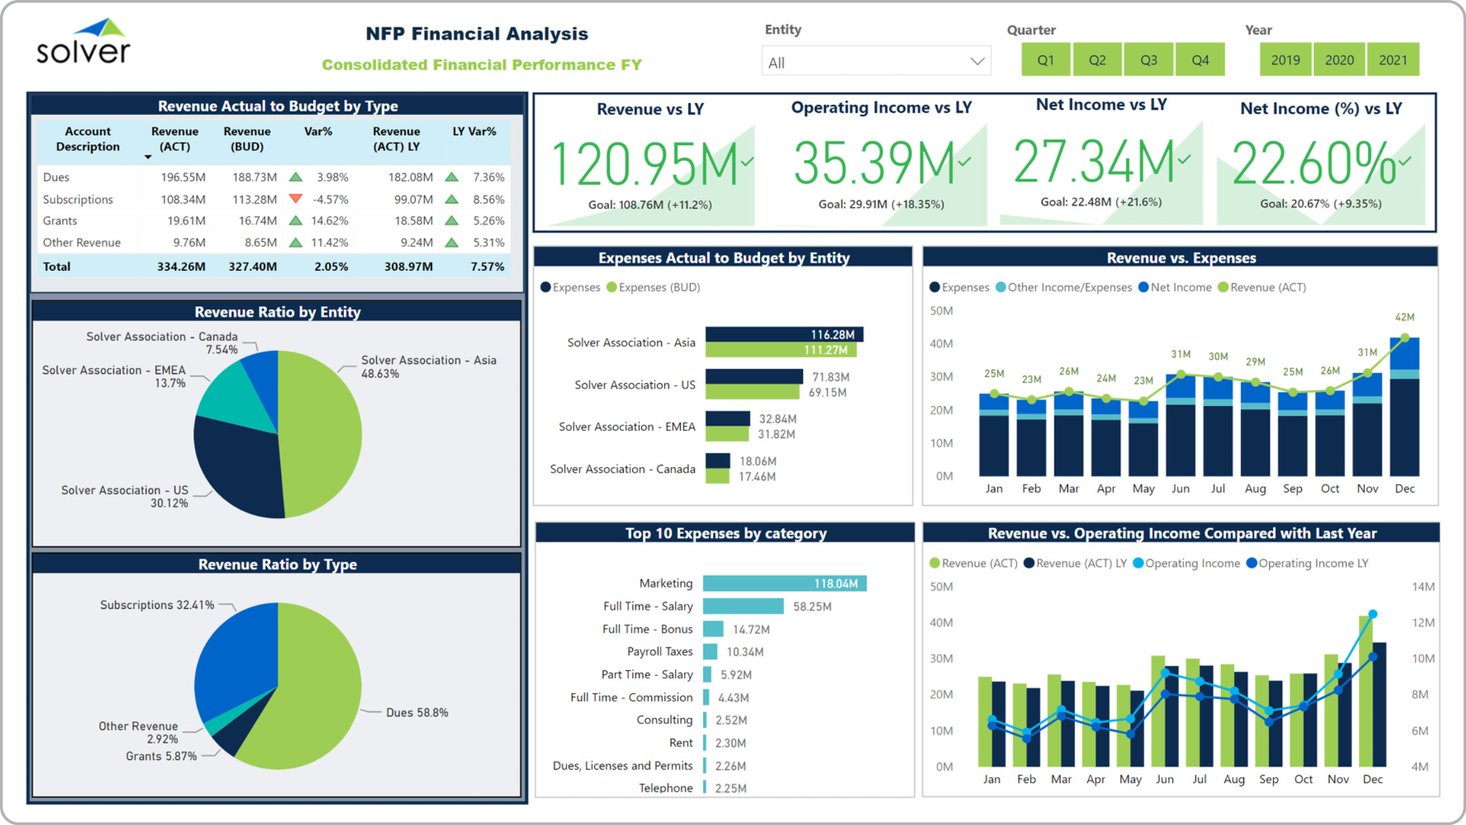Image resolution: width=1466 pixels, height=825 pixels.
Task: Select the 2019 year button
Action: point(1285,58)
